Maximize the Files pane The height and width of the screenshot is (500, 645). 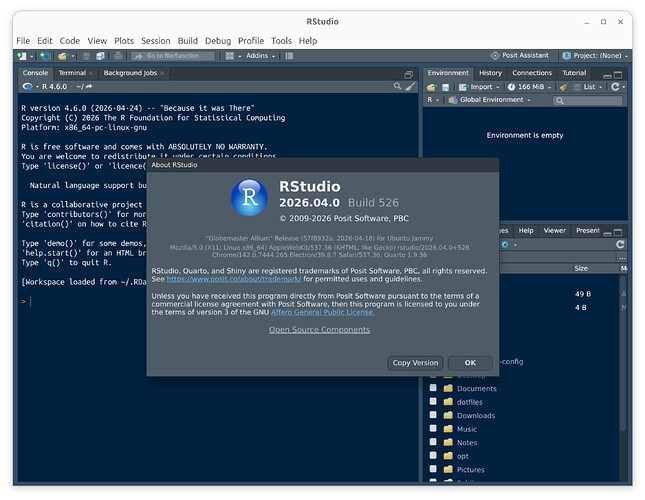point(618,232)
